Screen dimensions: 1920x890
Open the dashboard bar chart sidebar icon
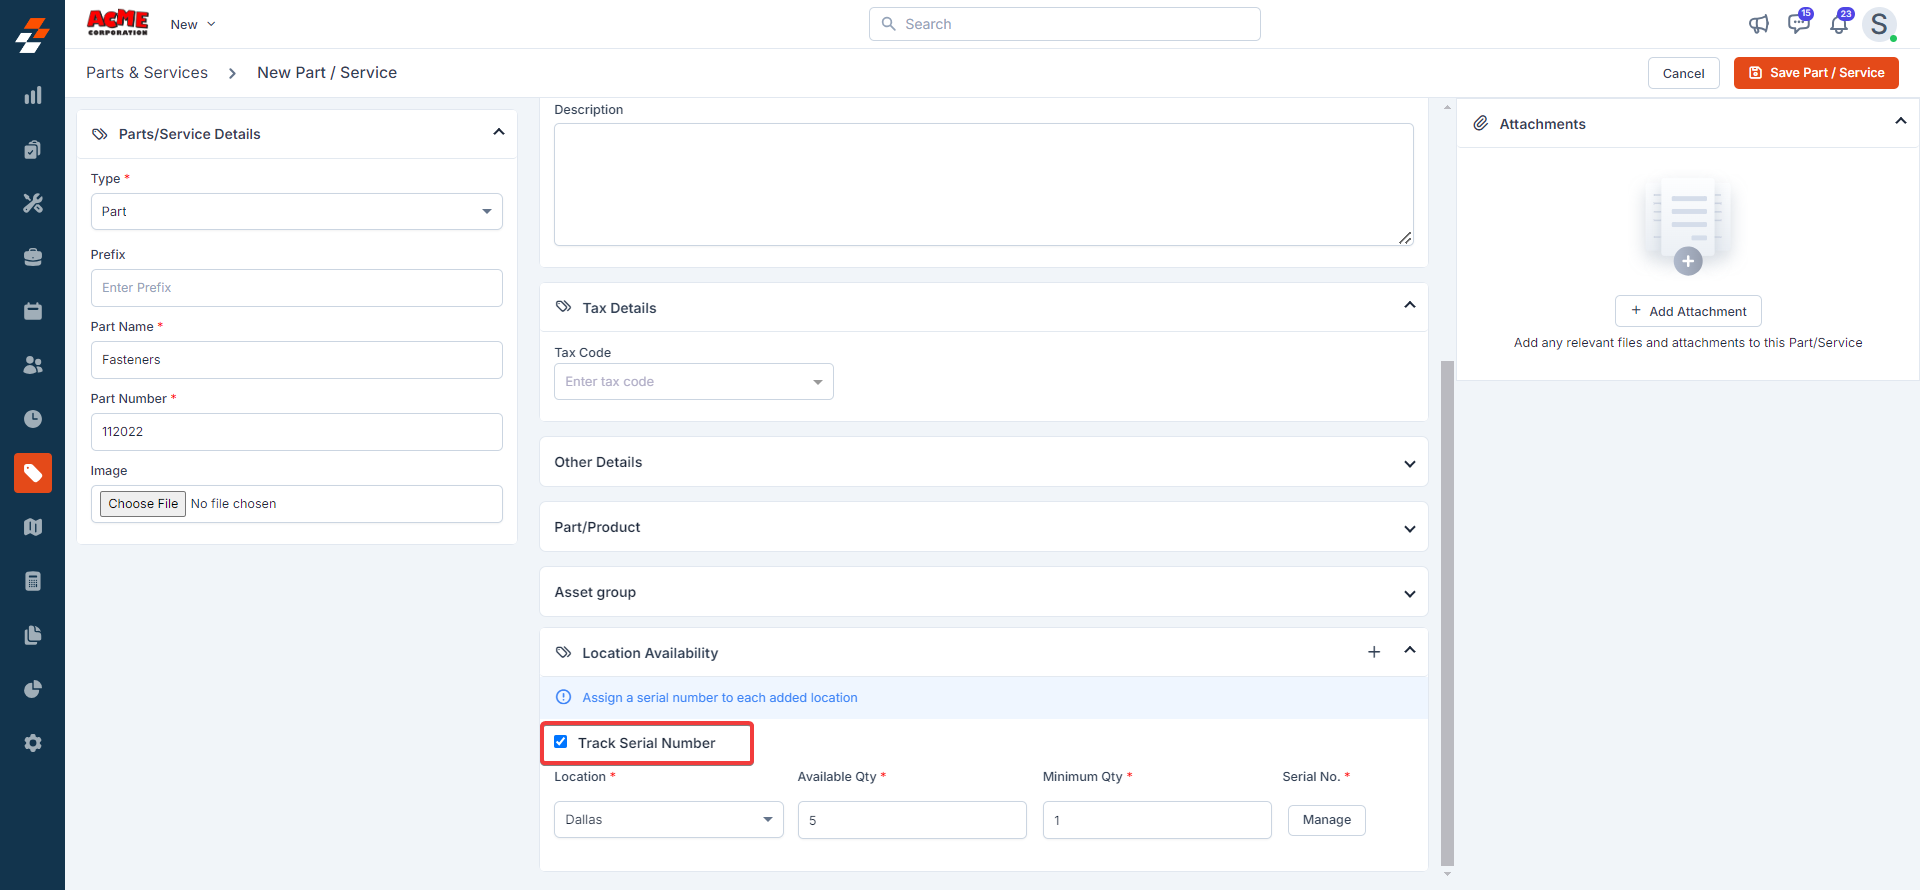coord(33,96)
